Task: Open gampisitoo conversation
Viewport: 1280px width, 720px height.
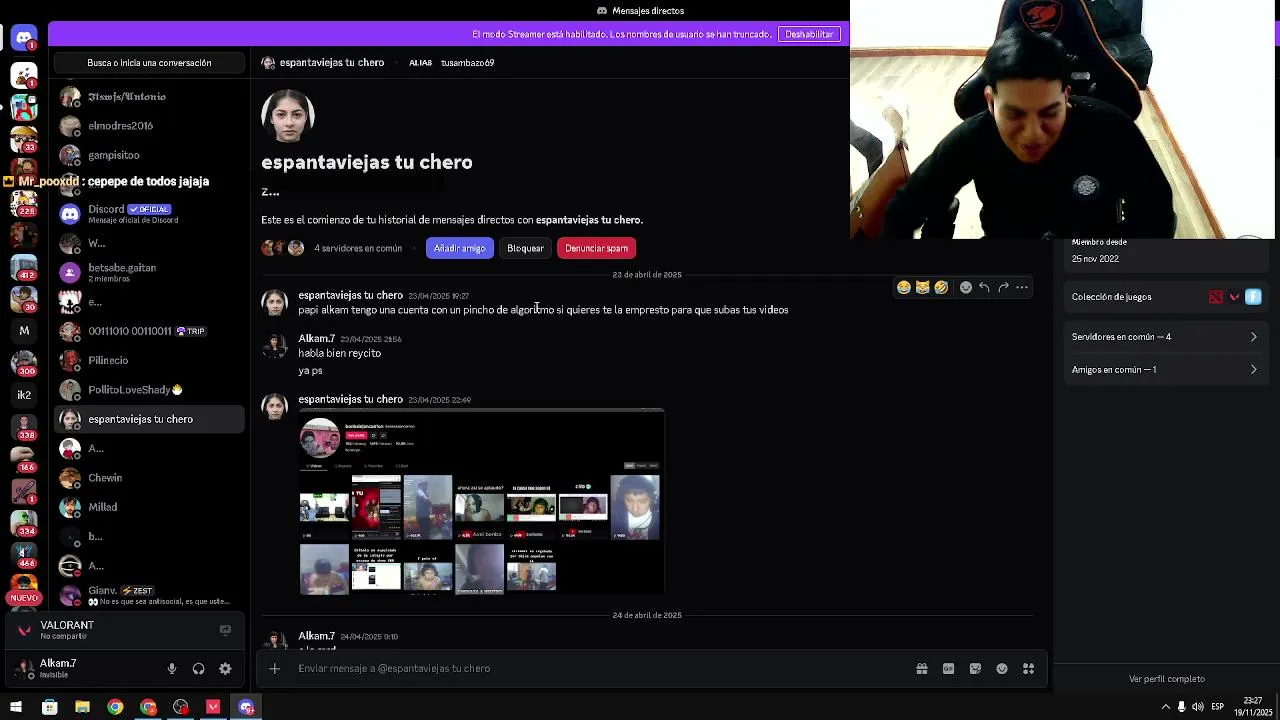Action: click(x=149, y=155)
